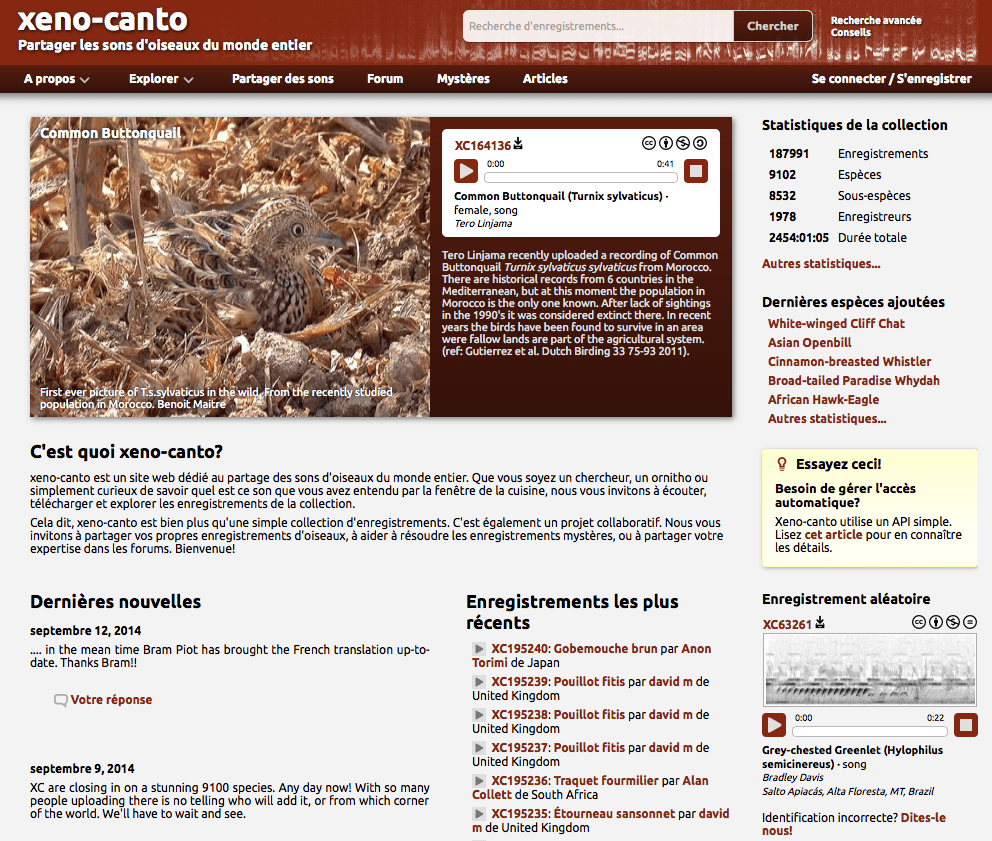Viewport: 992px width, 841px height.
Task: Click the share-alike license icon on XC164136
Action: 700,143
